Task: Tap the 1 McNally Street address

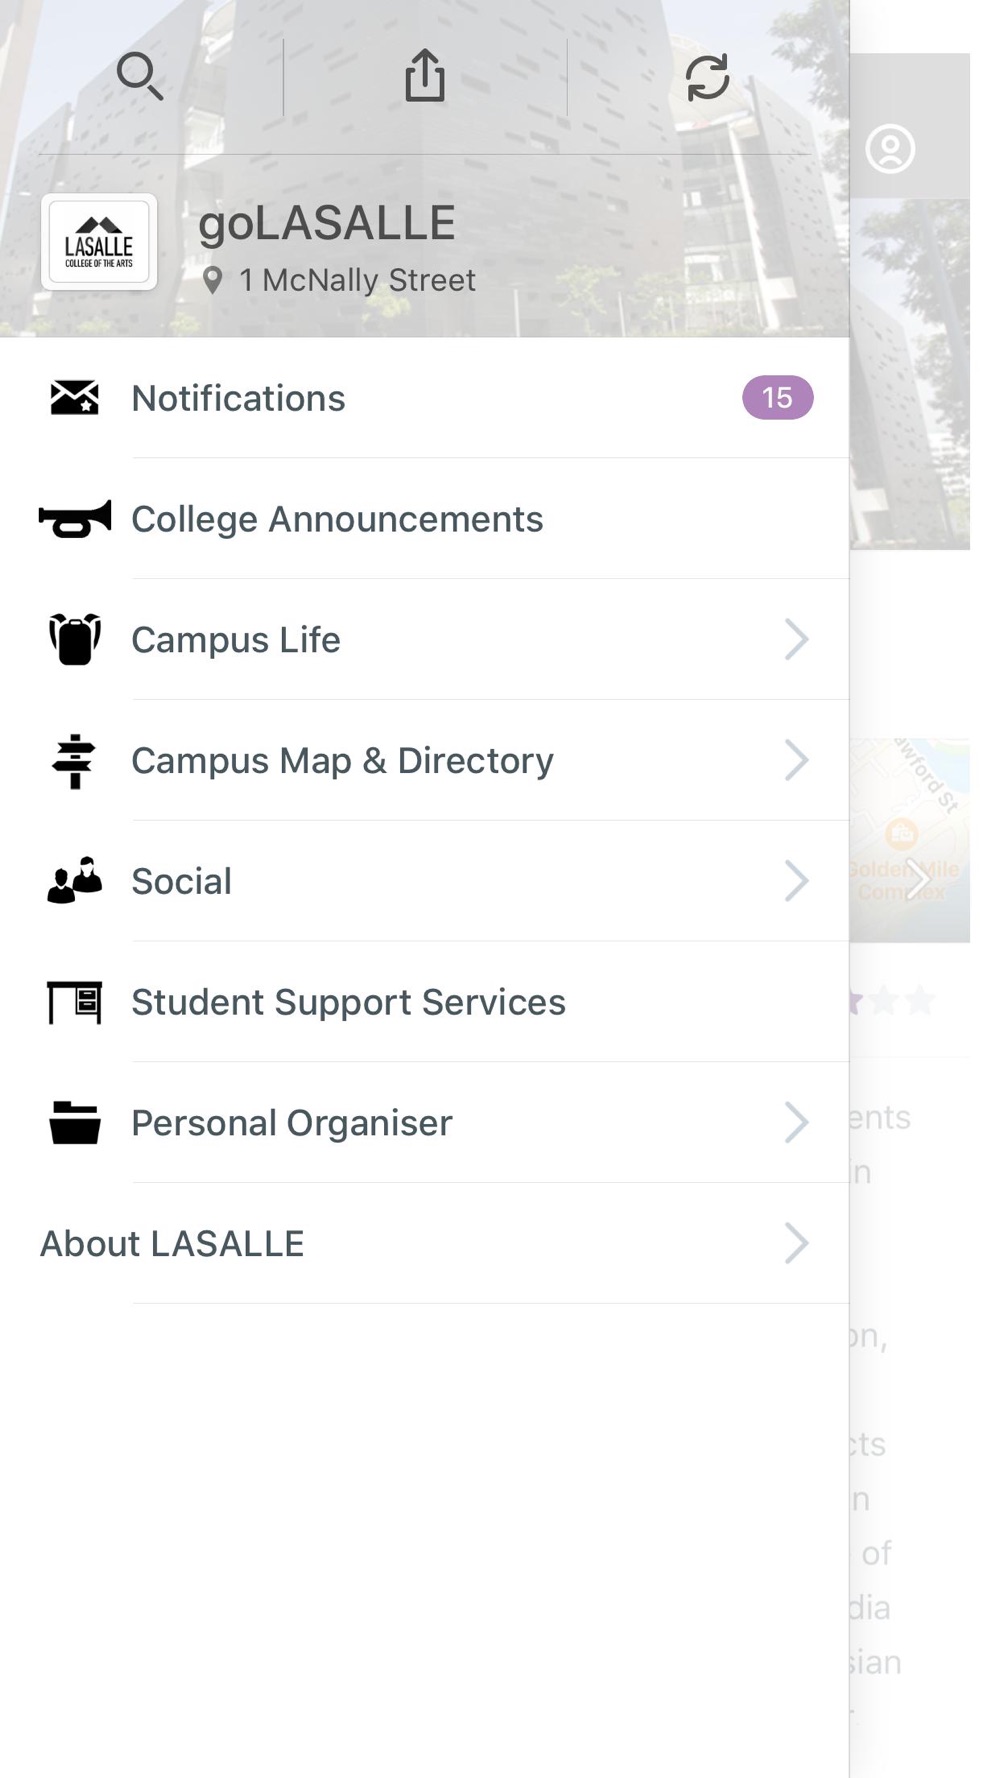Action: click(x=356, y=280)
